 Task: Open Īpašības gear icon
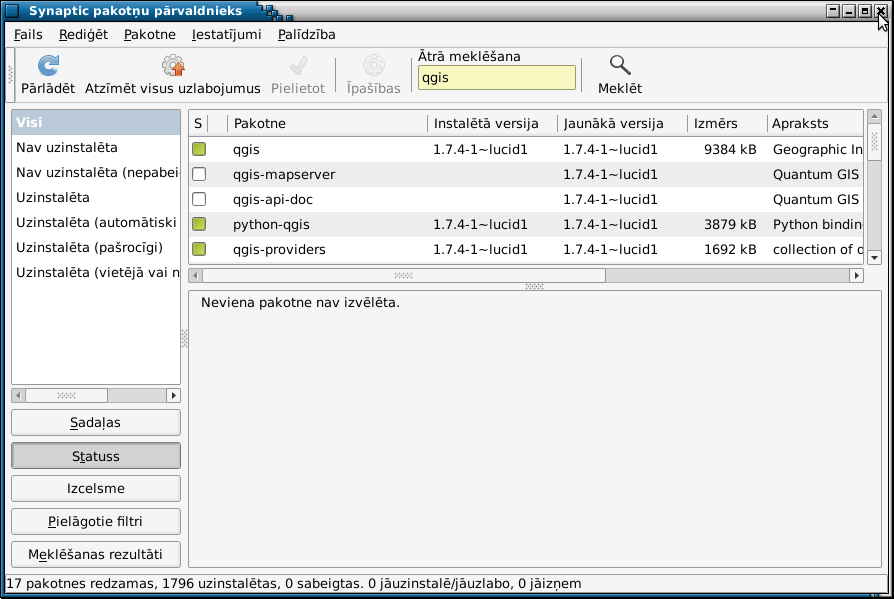(x=373, y=66)
